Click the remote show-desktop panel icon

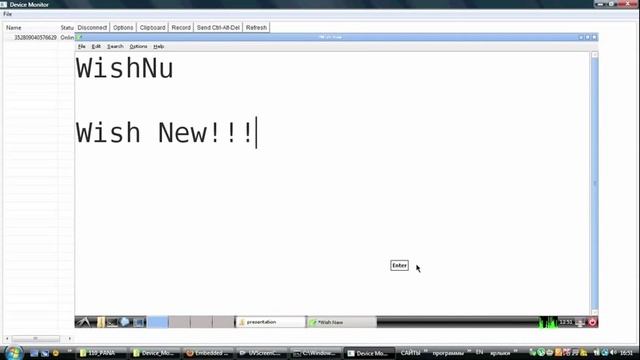(138, 322)
